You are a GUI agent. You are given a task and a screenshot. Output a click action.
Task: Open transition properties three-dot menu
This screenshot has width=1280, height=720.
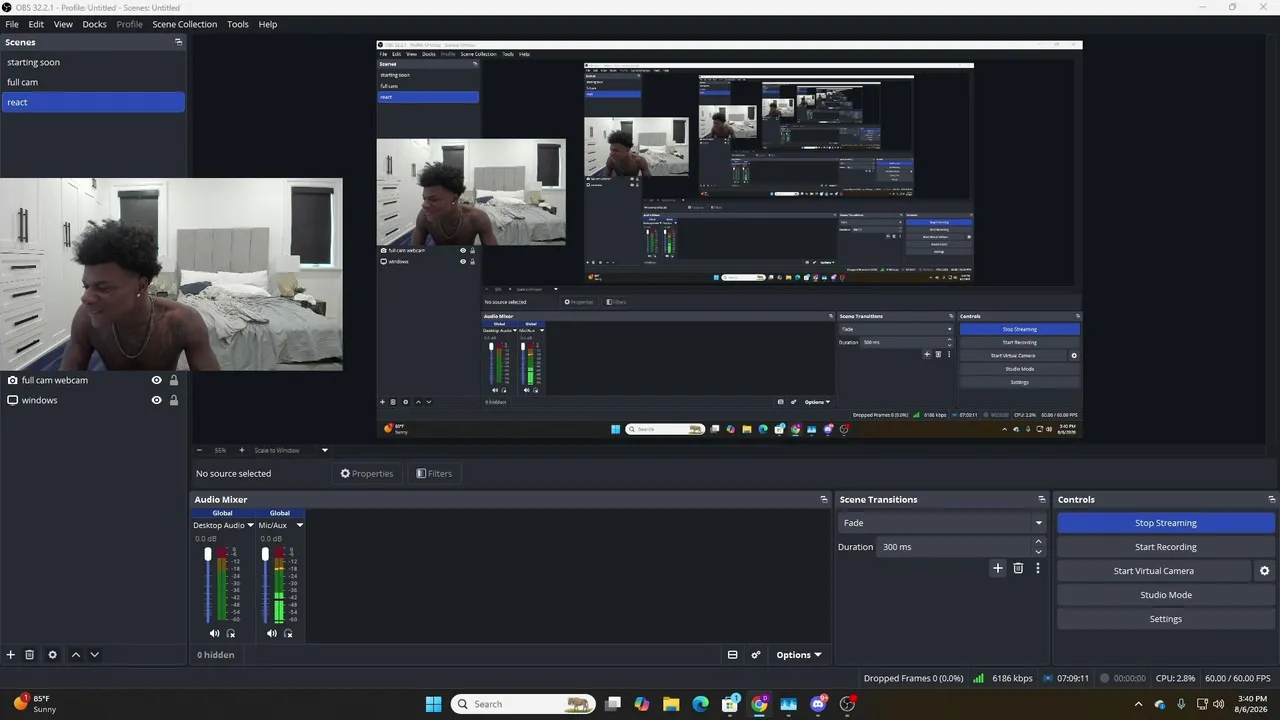pos(1038,568)
